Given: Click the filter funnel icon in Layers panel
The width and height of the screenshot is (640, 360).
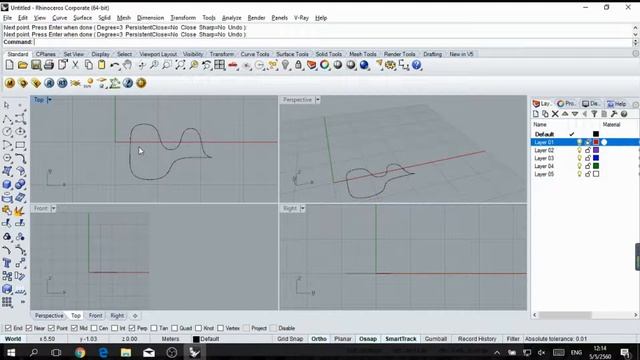Looking at the screenshot, I should click(x=594, y=114).
